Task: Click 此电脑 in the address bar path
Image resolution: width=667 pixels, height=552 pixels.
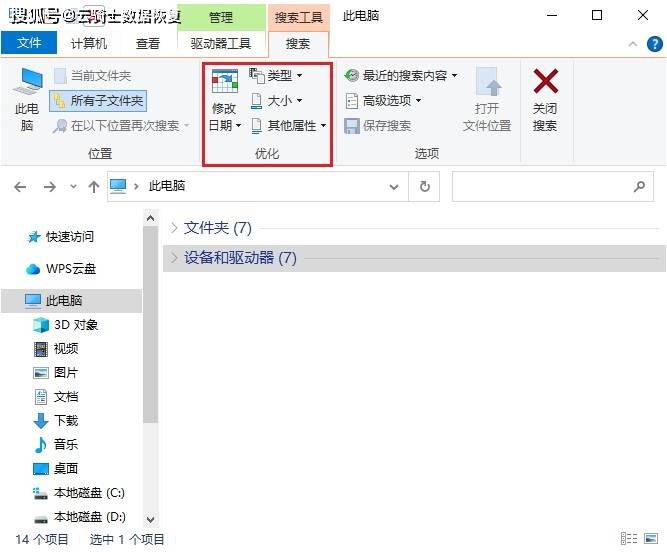Action: [x=167, y=186]
